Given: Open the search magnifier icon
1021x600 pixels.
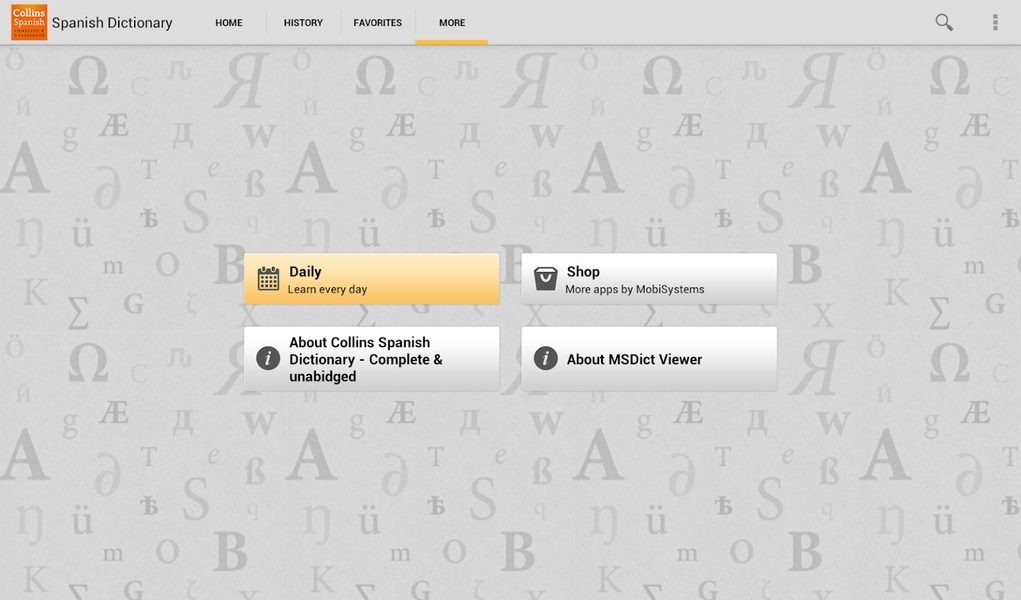Looking at the screenshot, I should coord(944,22).
